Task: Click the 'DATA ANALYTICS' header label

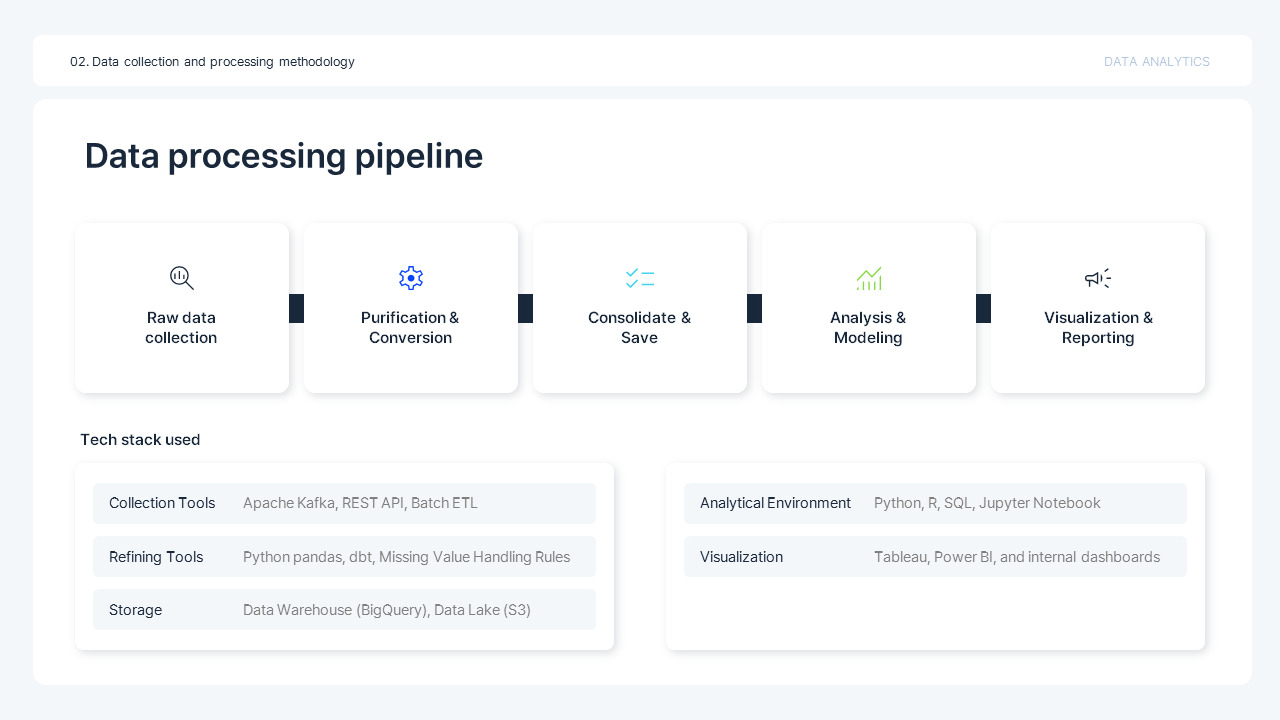Action: tap(1157, 62)
